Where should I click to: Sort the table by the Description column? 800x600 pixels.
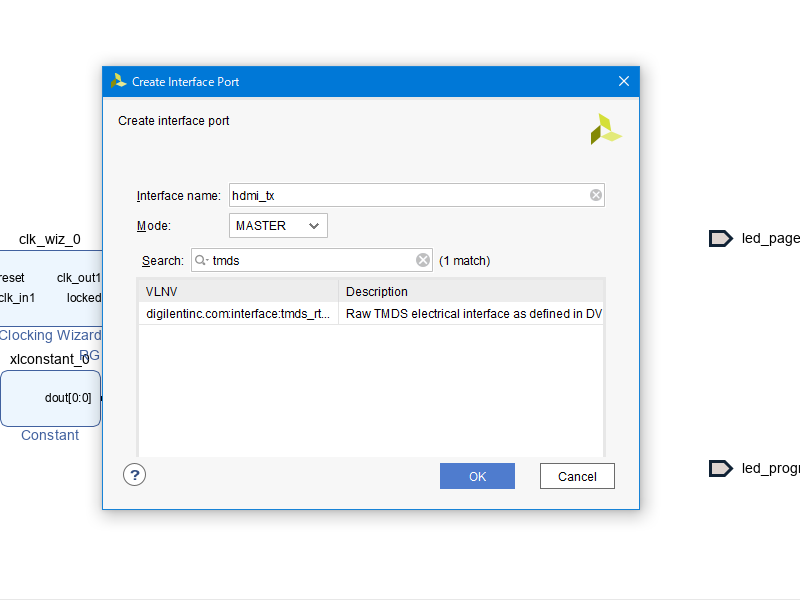point(470,292)
